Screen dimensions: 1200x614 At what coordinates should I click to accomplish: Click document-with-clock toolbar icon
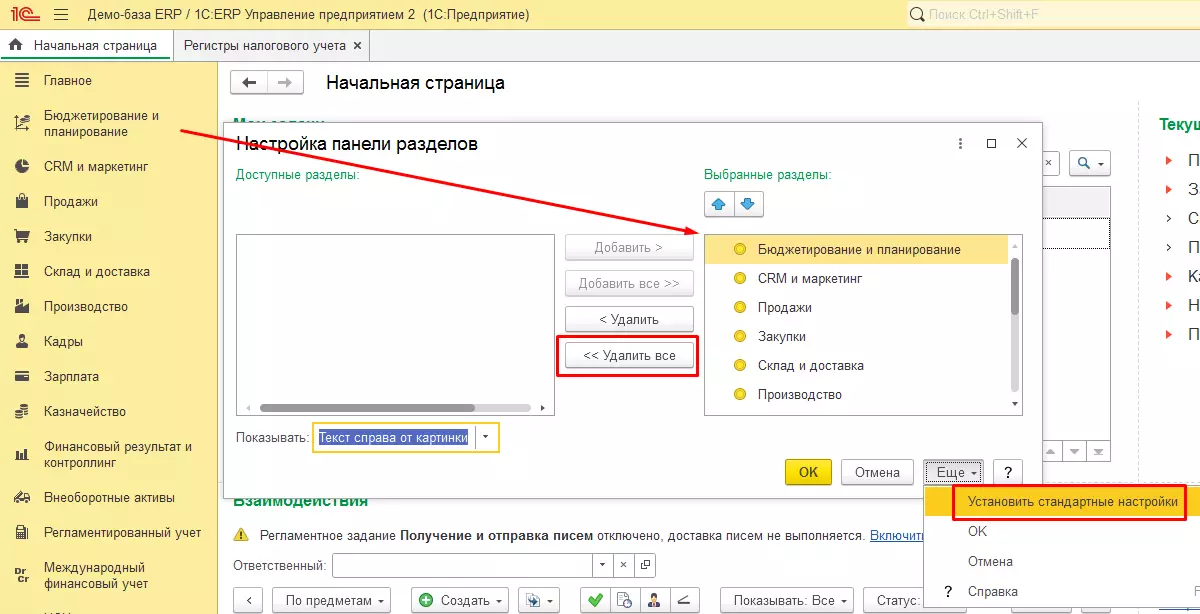625,600
